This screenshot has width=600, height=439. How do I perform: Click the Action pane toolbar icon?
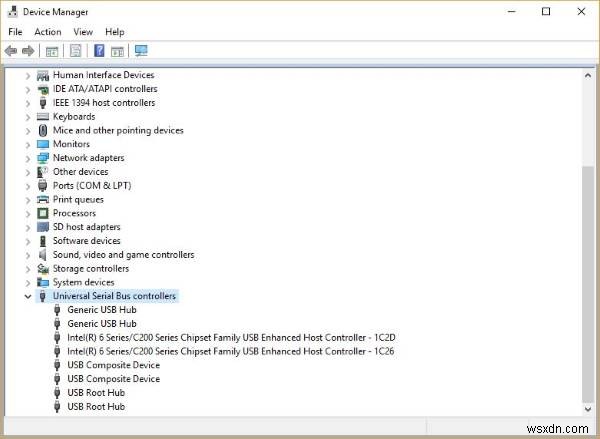click(117, 51)
